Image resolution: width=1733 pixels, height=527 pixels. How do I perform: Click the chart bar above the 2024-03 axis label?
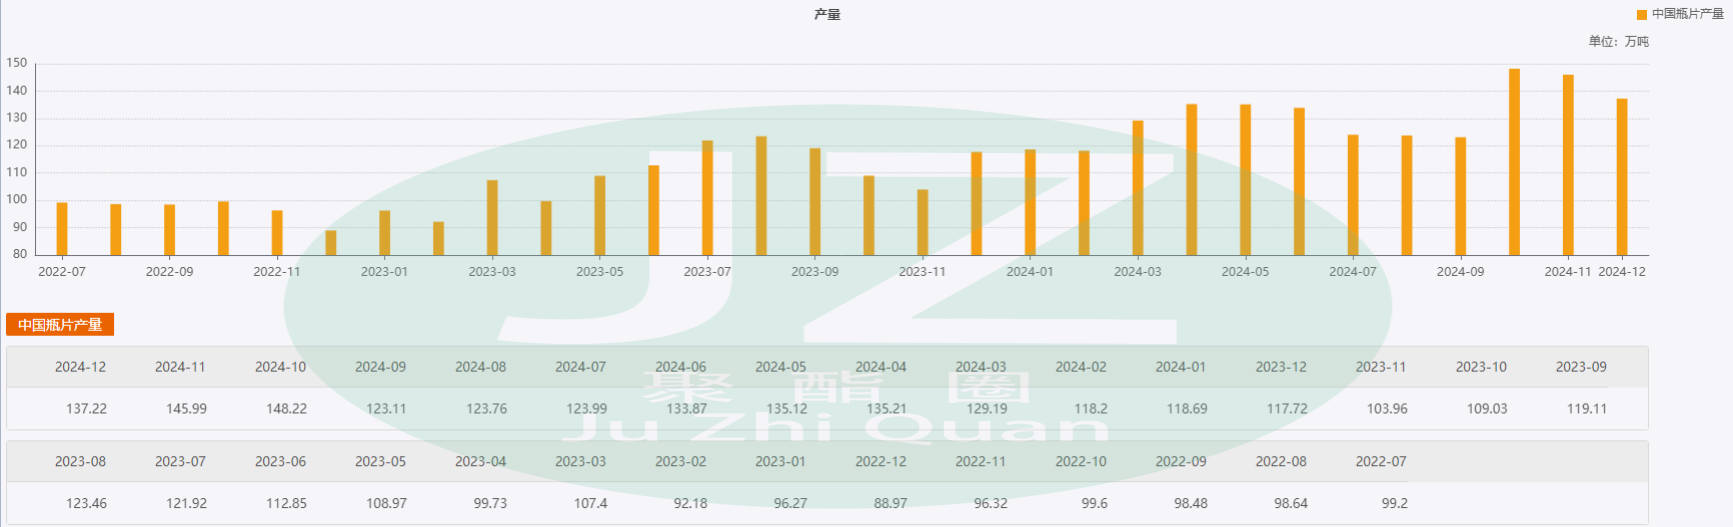1137,188
